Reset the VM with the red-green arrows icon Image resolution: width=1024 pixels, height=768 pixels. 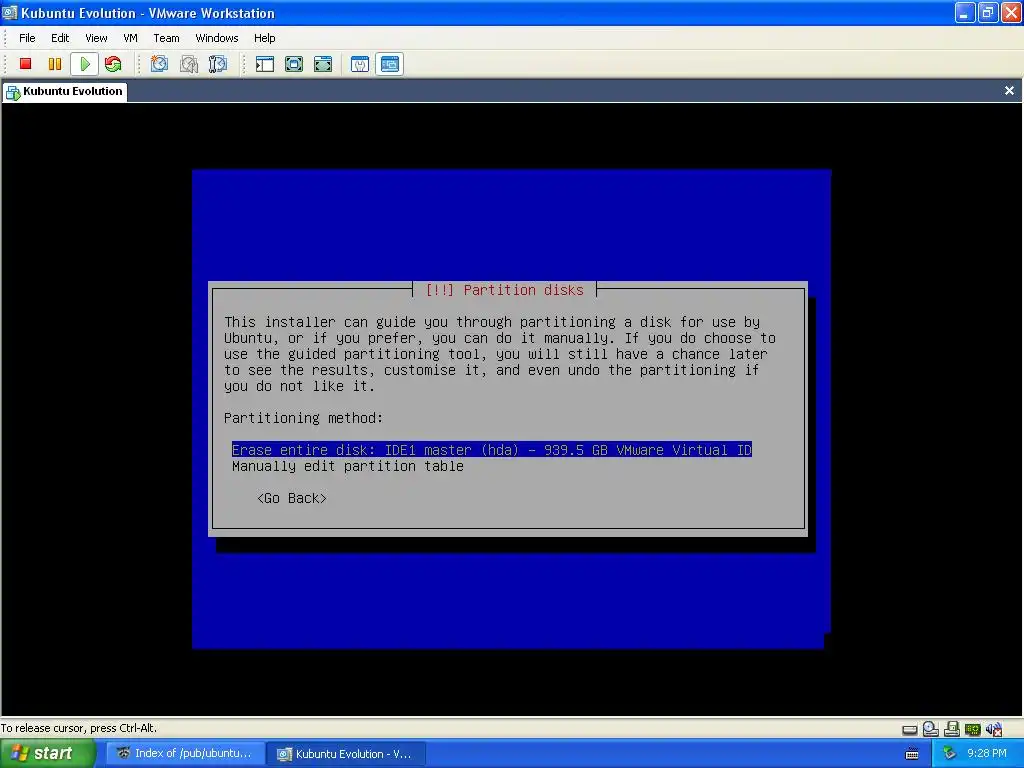[113, 64]
